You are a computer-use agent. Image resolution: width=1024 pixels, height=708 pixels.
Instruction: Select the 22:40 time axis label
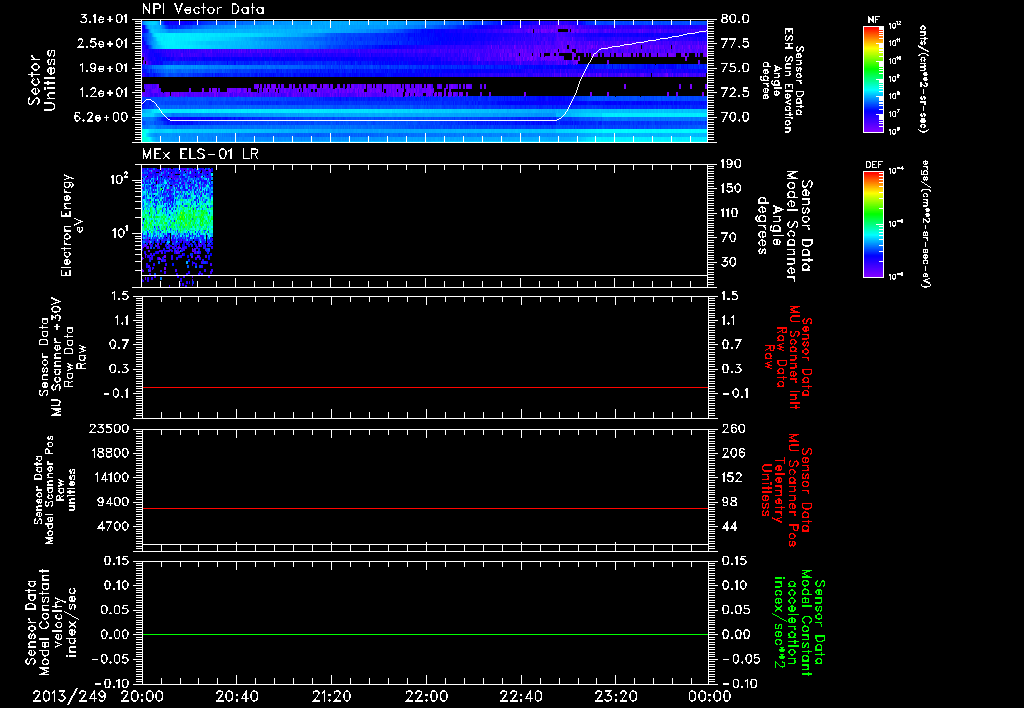coord(520,695)
